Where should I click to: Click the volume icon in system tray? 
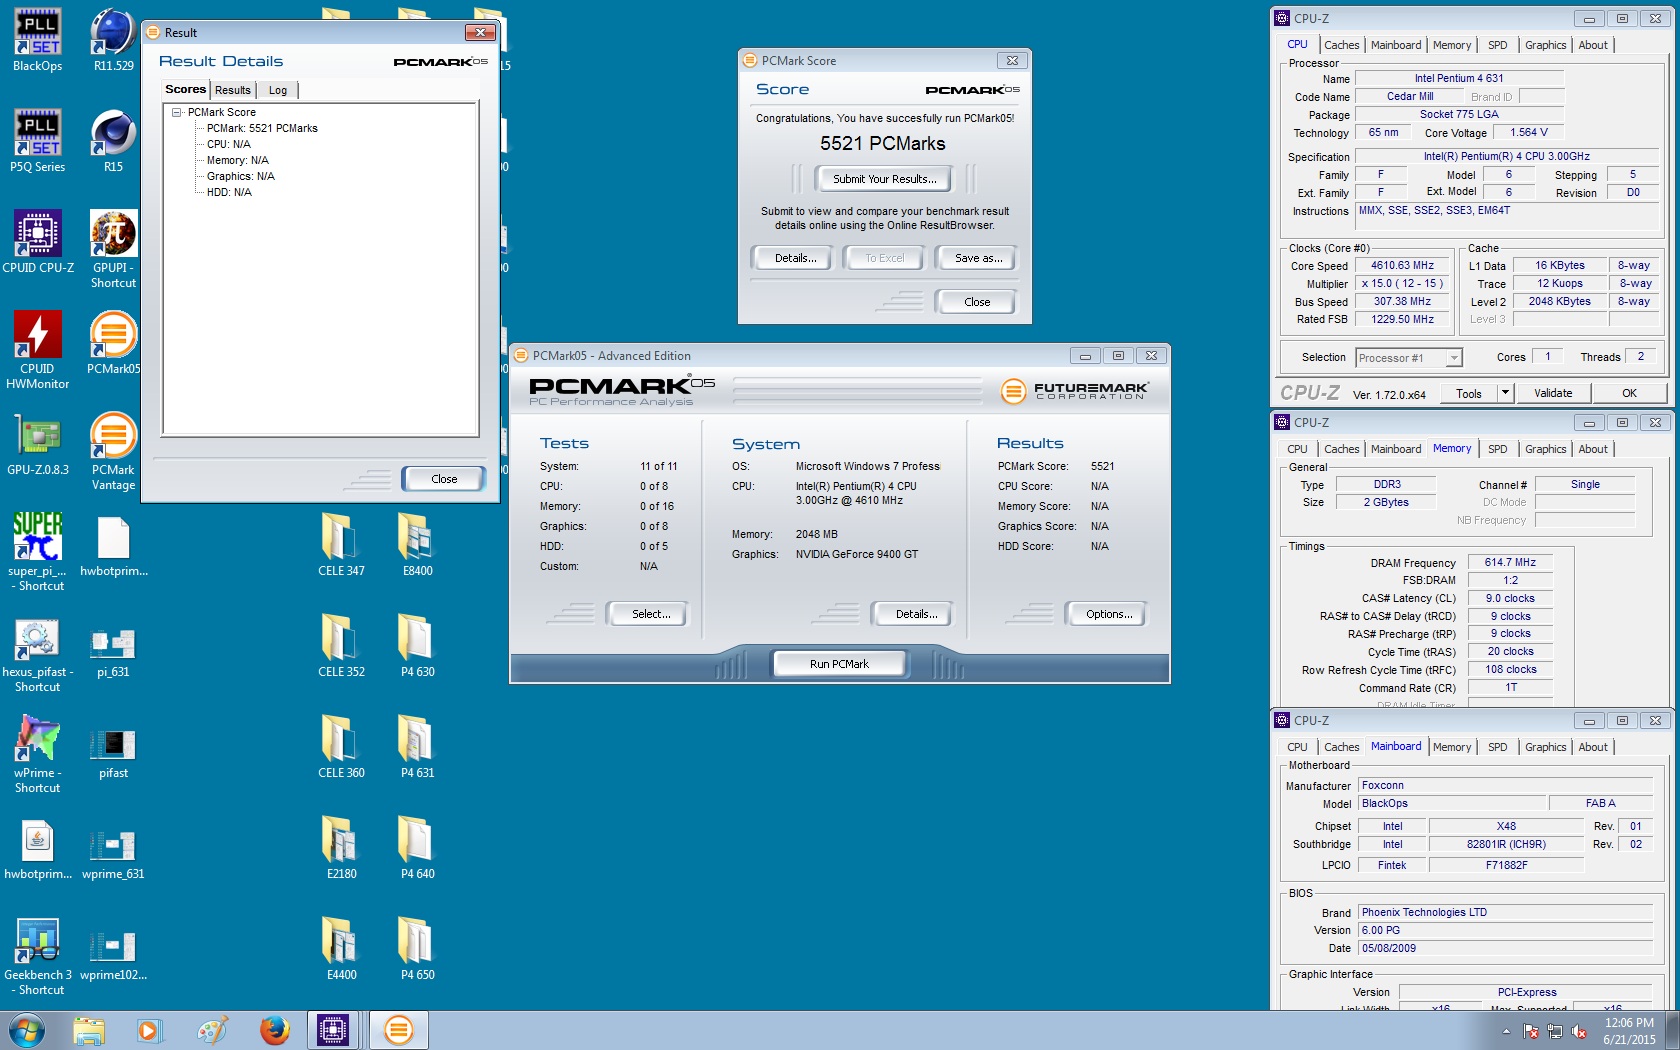coord(1579,1031)
